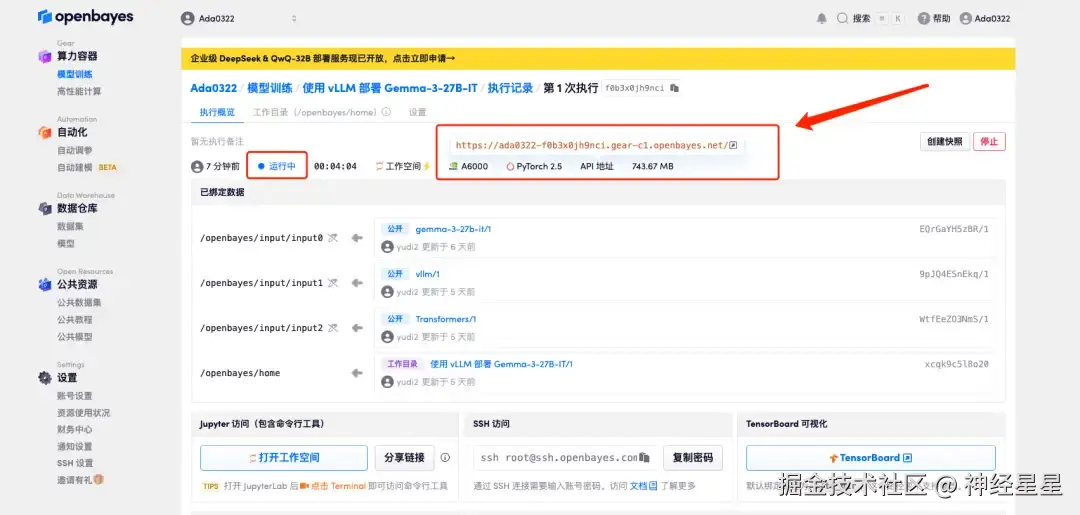Open 账号设置 in sidebar
The width and height of the screenshot is (1080, 515).
pos(74,396)
